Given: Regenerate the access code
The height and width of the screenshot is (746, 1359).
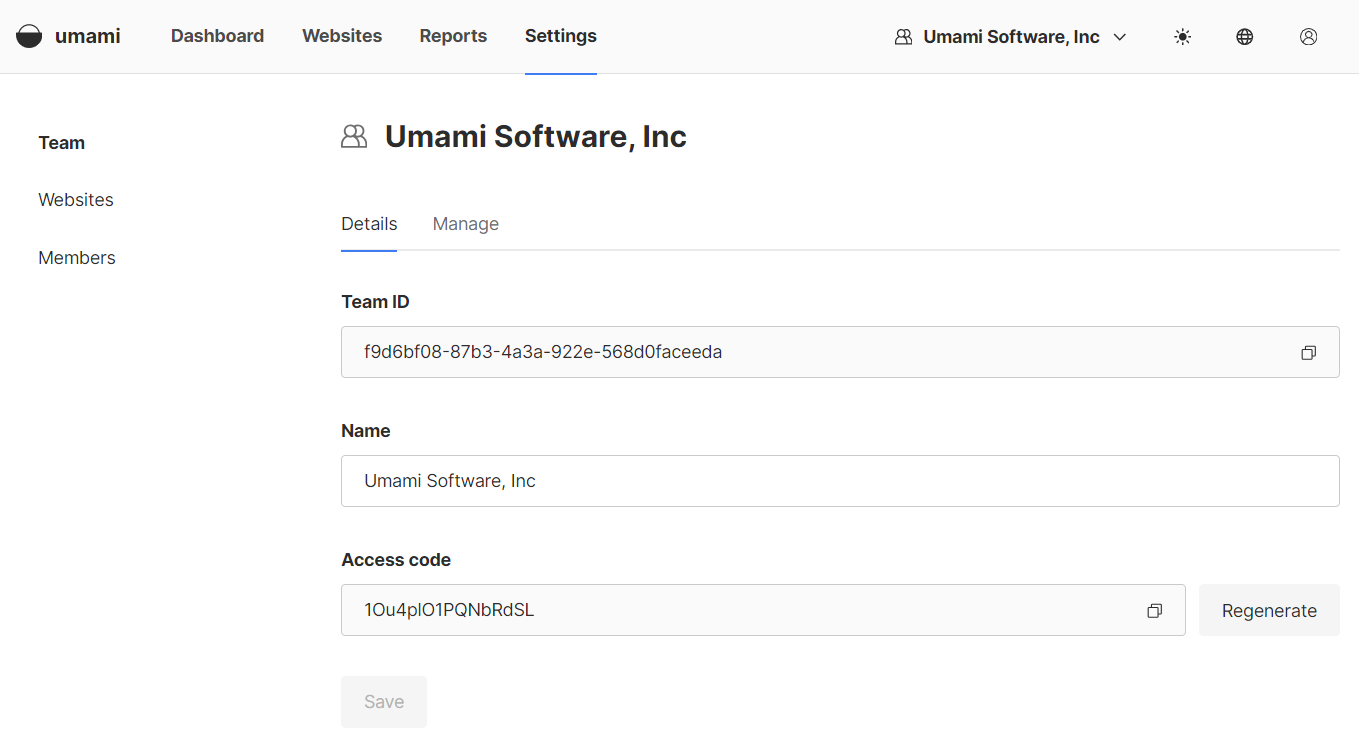Looking at the screenshot, I should [1268, 611].
